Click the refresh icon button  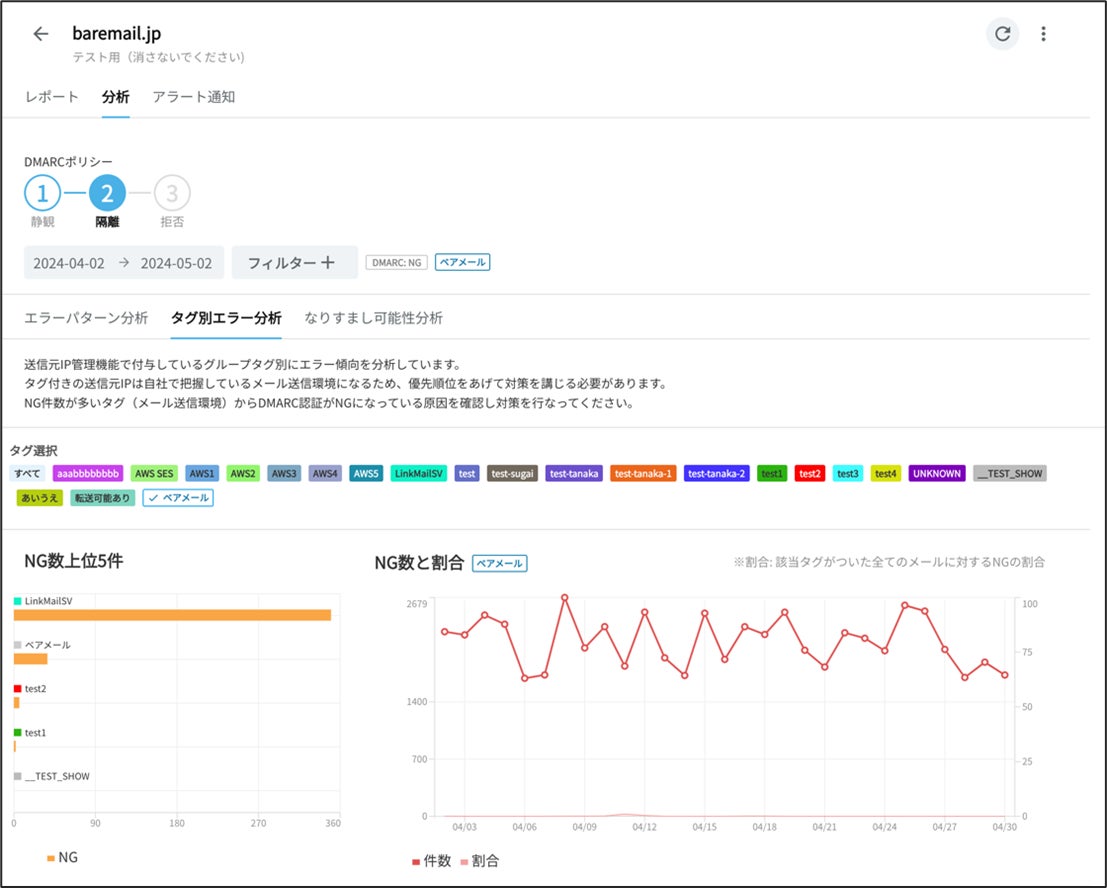pyautogui.click(x=1003, y=34)
